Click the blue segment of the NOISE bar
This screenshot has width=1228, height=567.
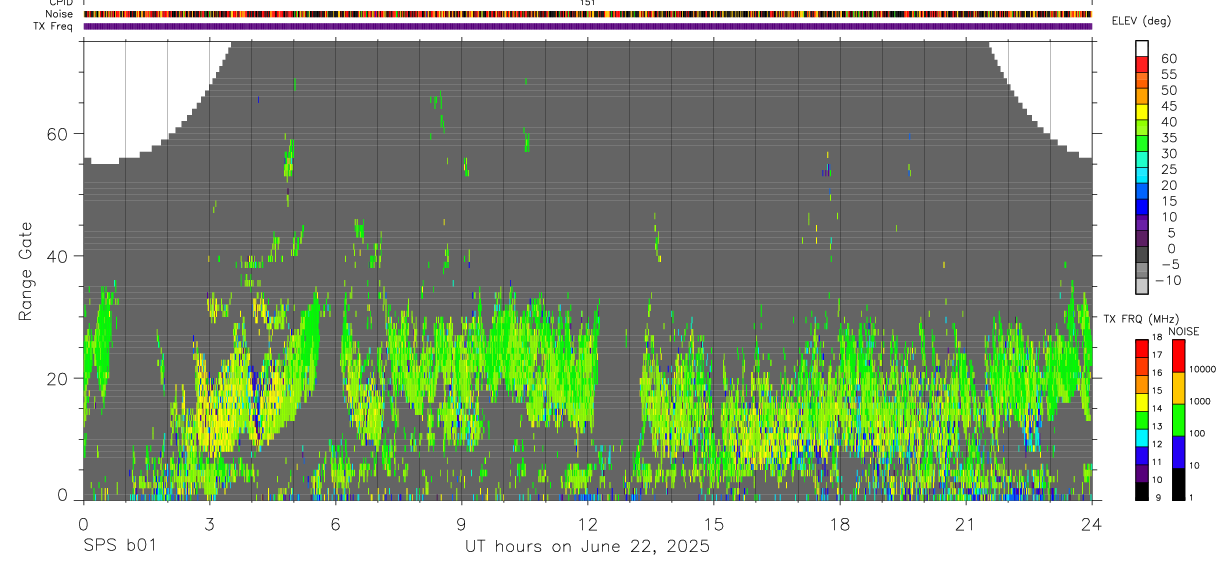[1179, 452]
